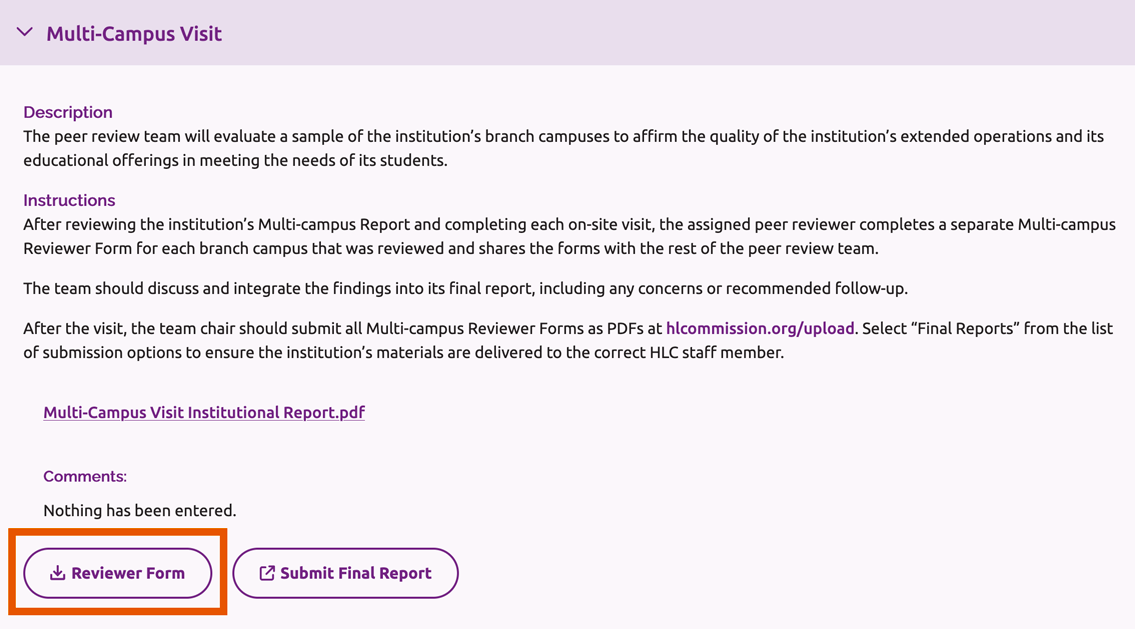This screenshot has width=1135, height=629.
Task: Open the Submit Final Report button
Action: [x=345, y=572]
